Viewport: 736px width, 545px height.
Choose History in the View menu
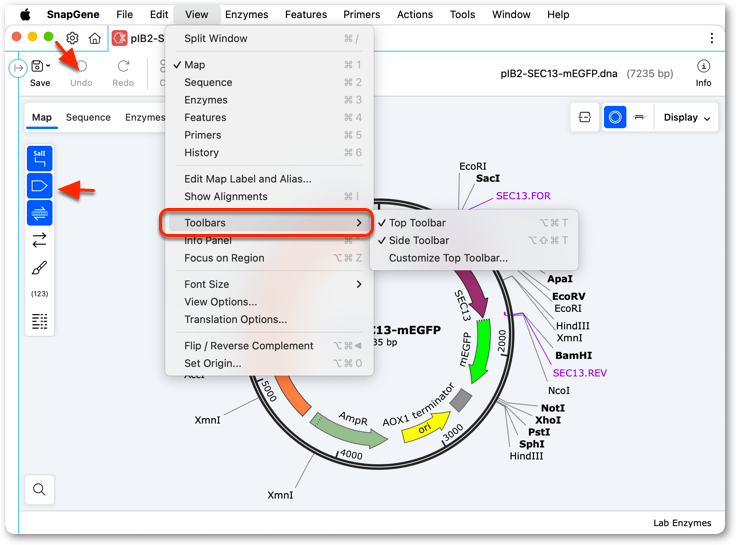pyautogui.click(x=269, y=153)
